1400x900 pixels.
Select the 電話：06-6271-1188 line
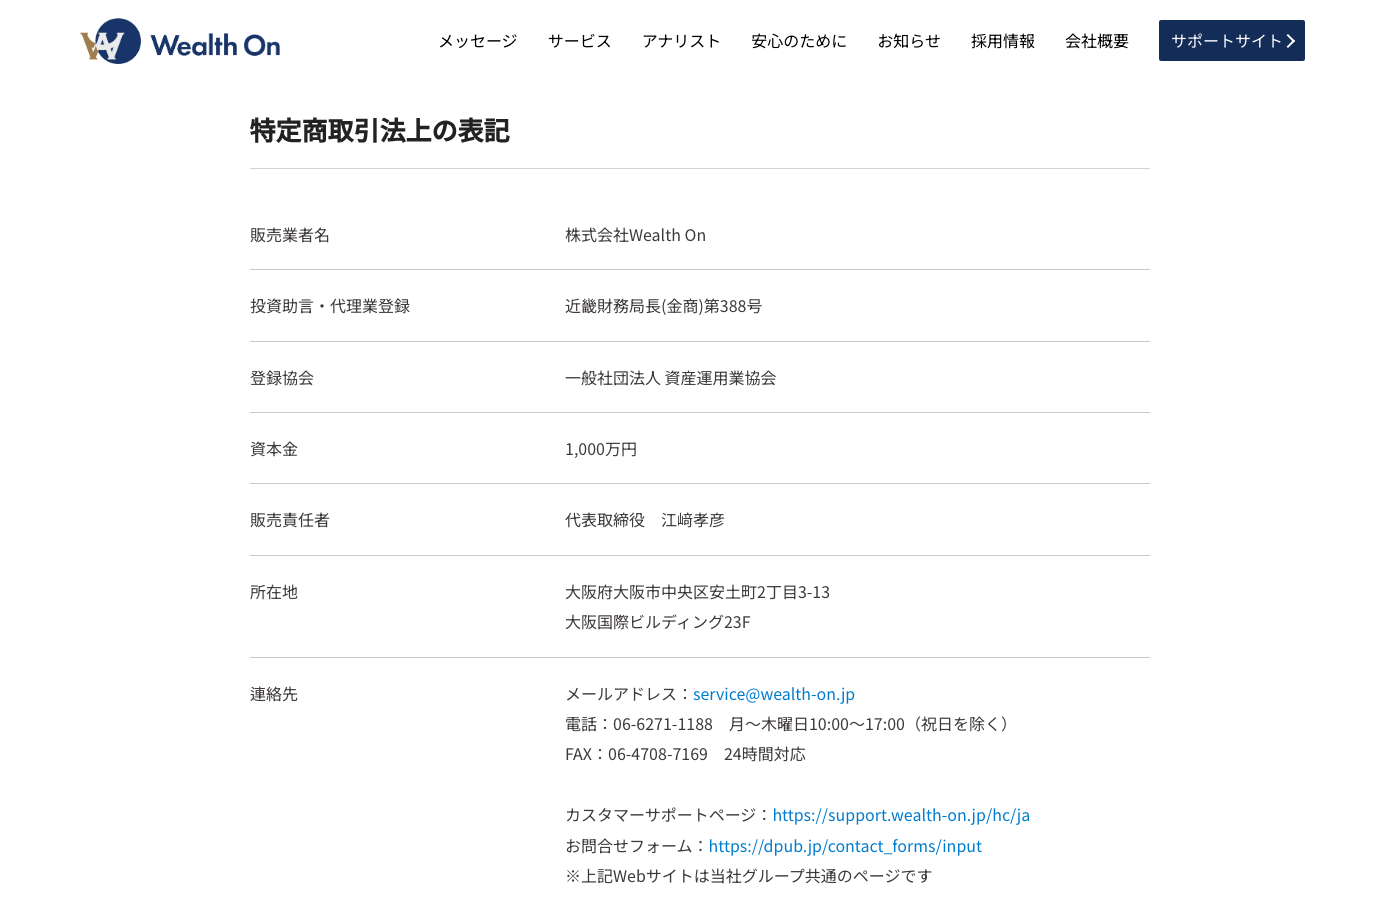click(789, 724)
